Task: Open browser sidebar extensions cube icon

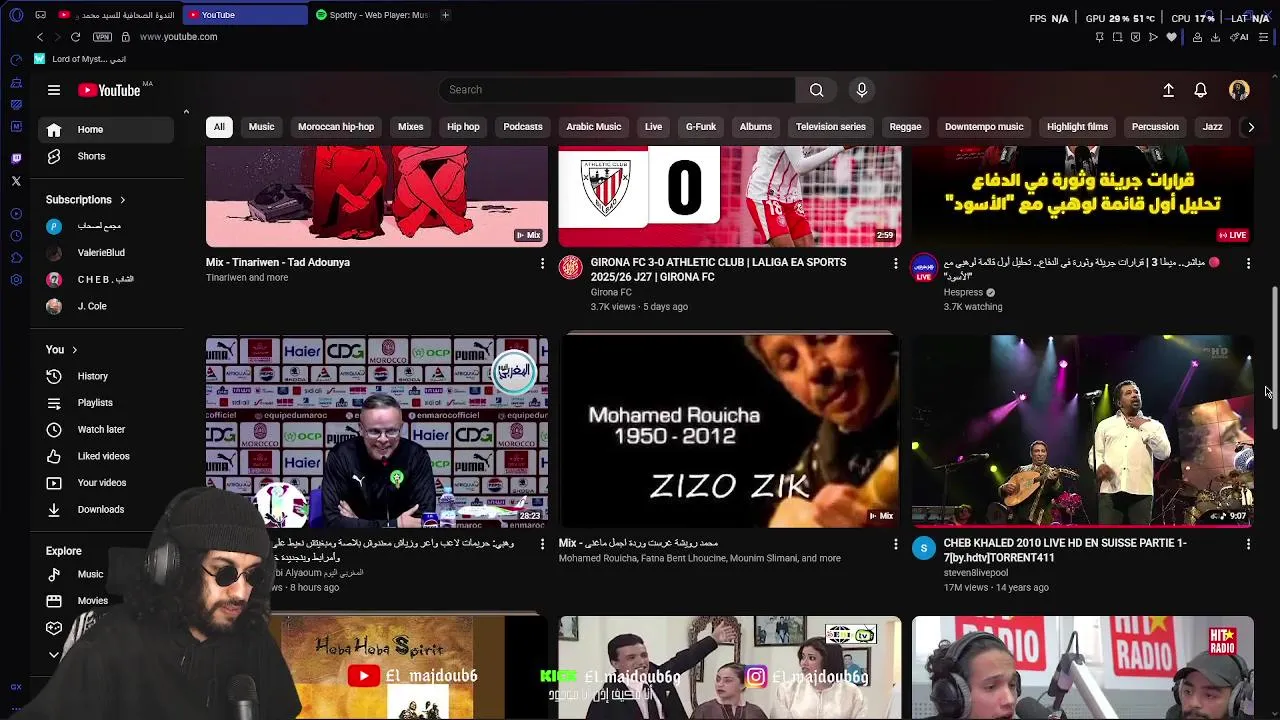Action: point(16,258)
